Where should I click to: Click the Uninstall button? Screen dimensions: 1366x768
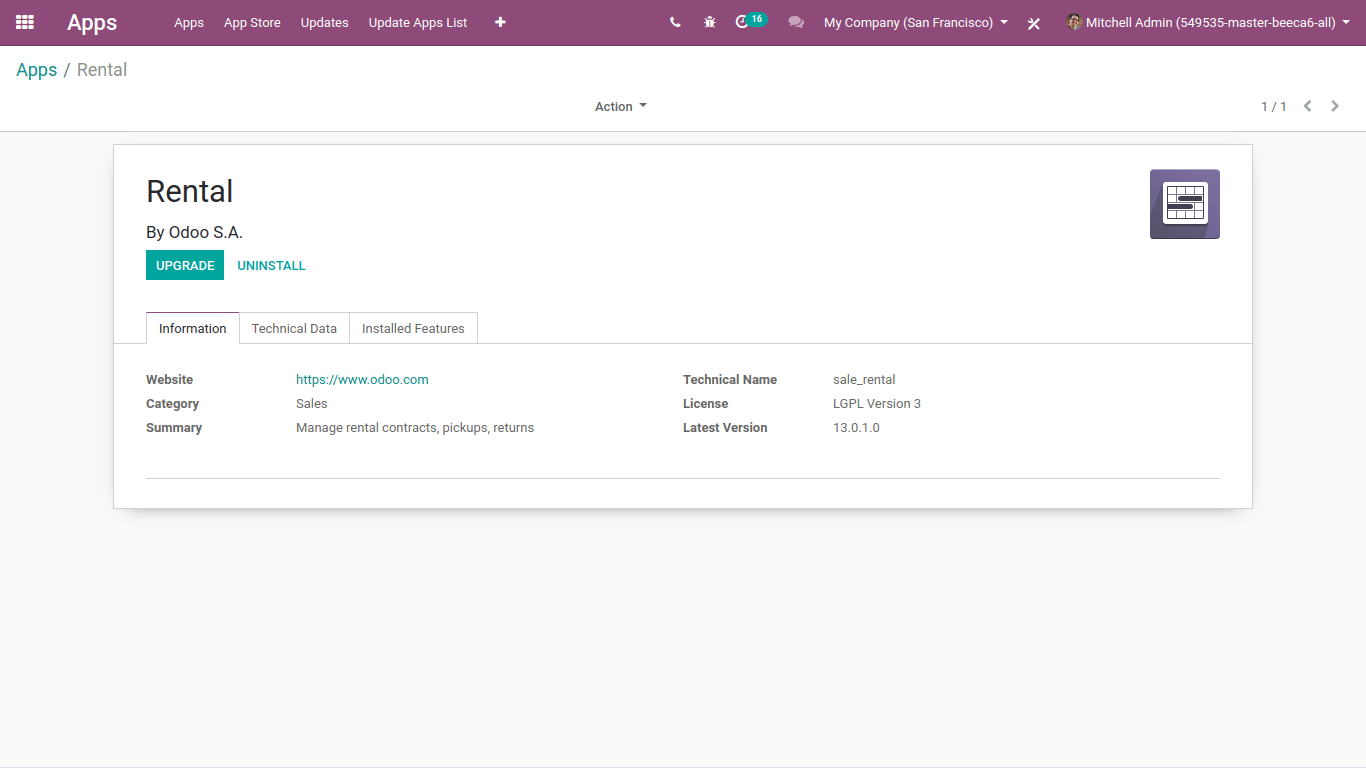click(271, 265)
